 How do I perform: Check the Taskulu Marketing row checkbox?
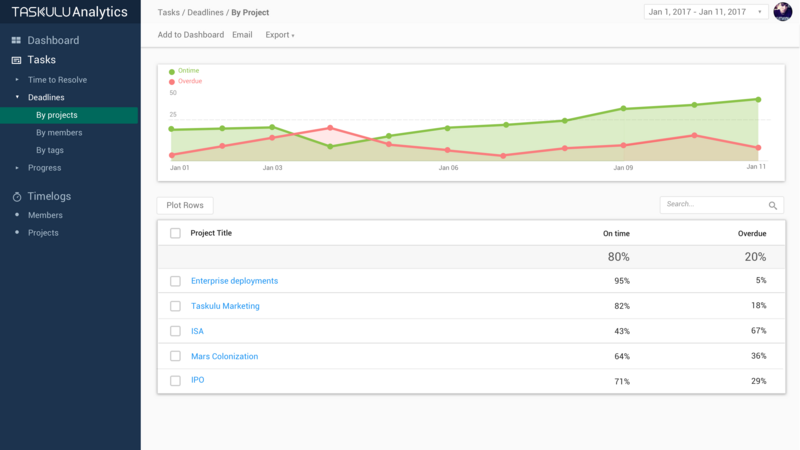pos(176,306)
